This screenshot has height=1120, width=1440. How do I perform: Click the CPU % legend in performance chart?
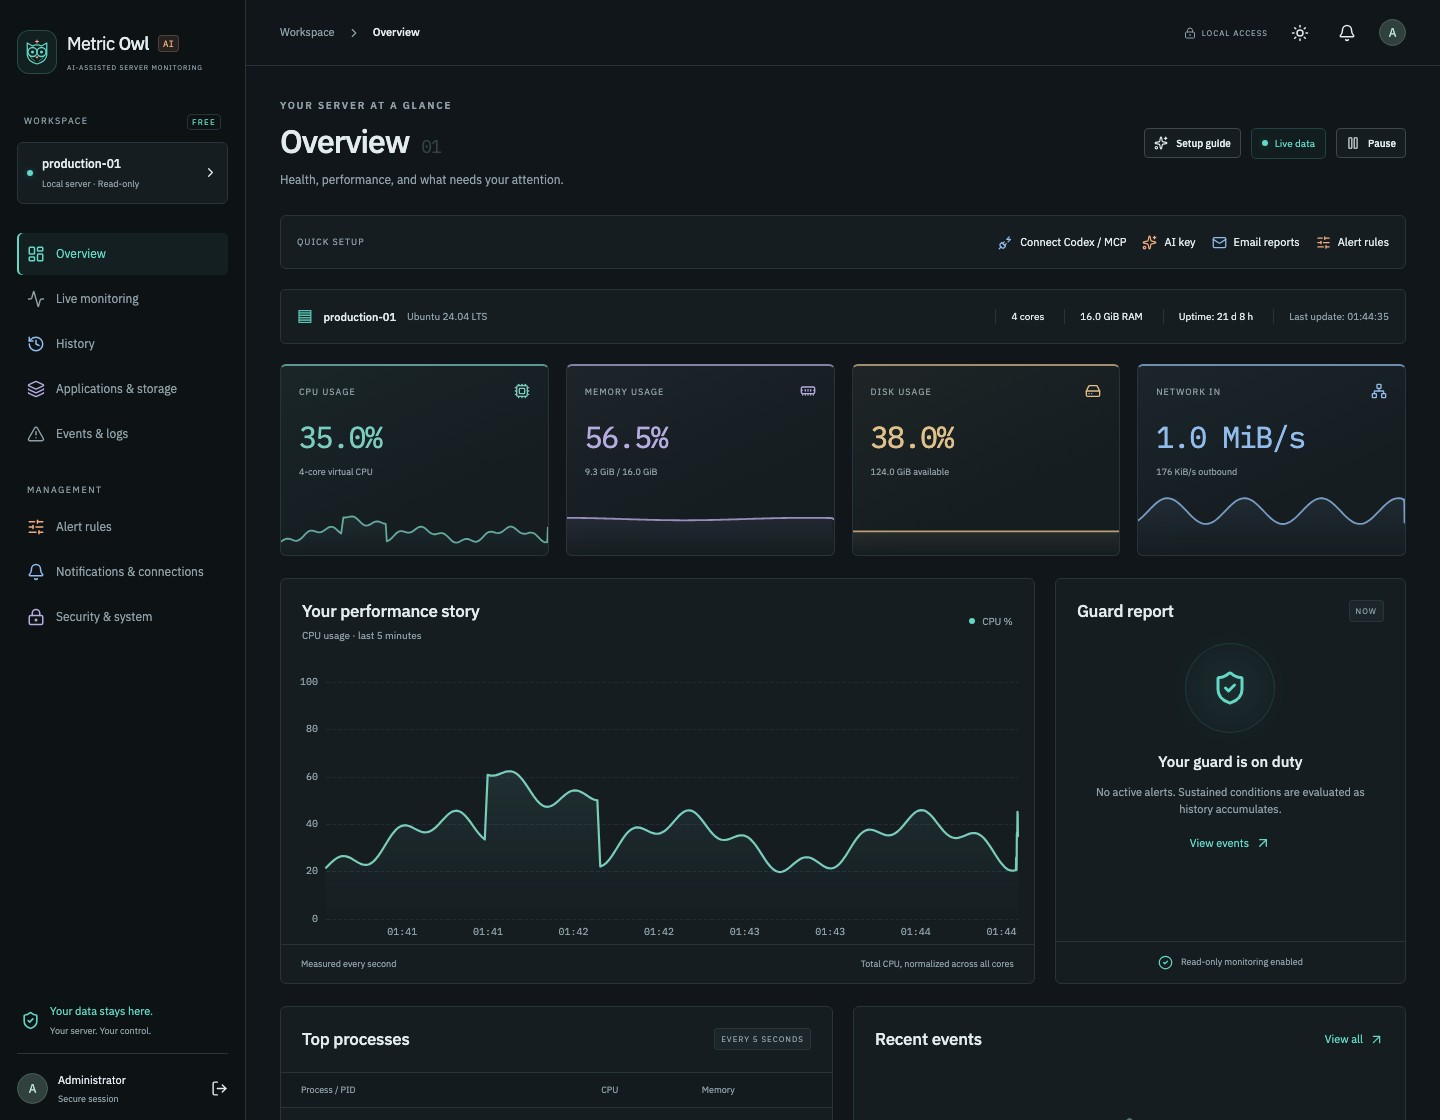point(991,621)
